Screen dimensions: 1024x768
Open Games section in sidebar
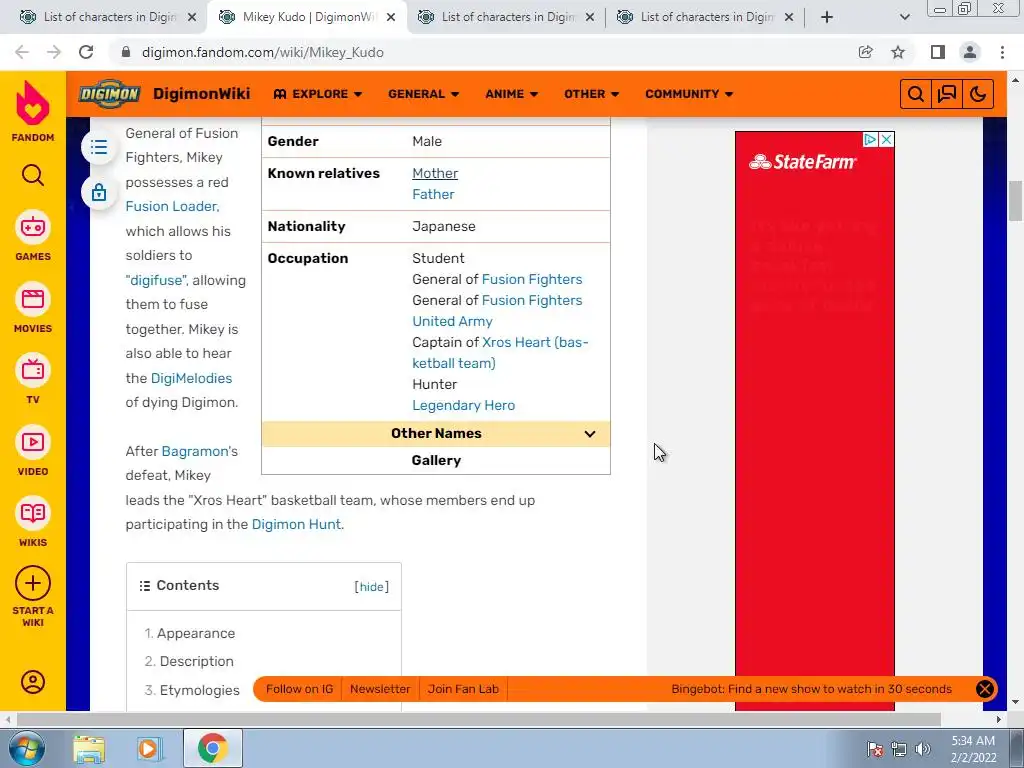click(x=33, y=236)
